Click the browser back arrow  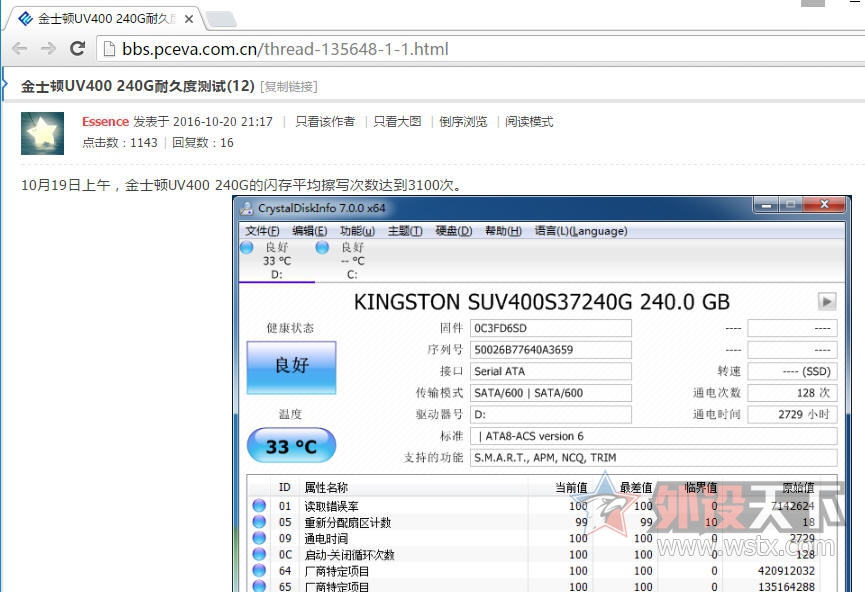(19, 49)
